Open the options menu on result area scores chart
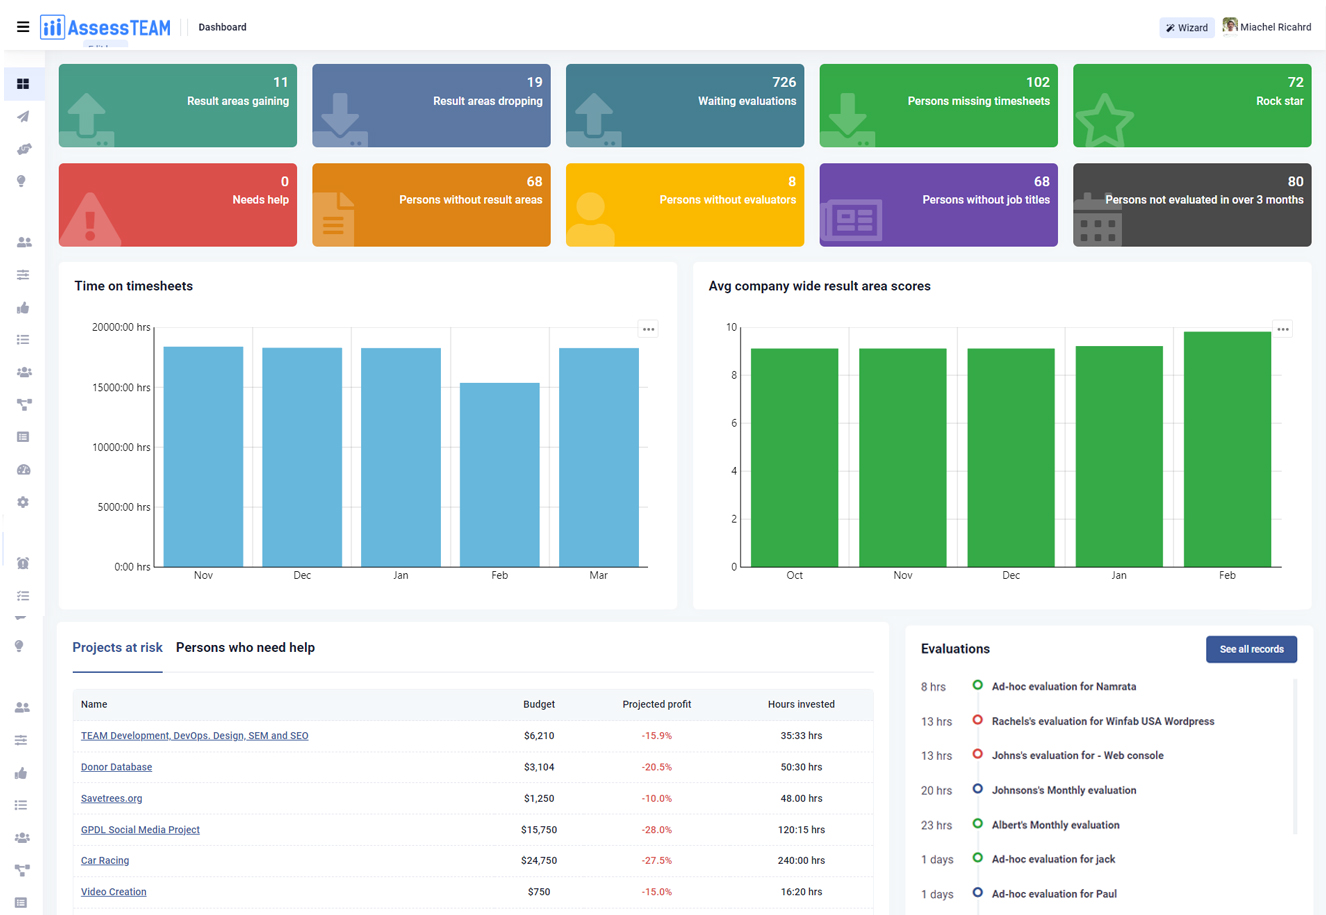Image resolution: width=1326 pixels, height=915 pixels. tap(1282, 328)
